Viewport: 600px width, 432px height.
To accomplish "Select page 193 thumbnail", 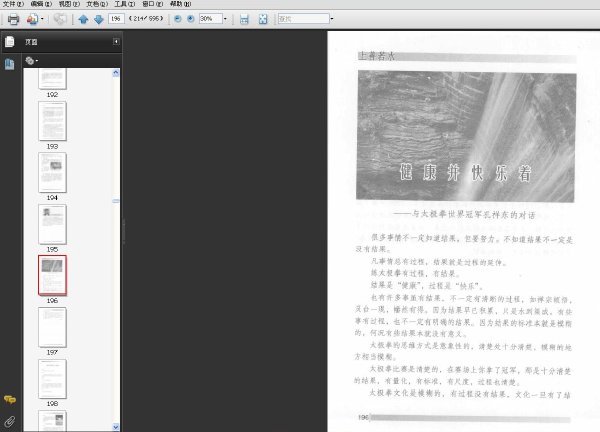I will coord(52,121).
